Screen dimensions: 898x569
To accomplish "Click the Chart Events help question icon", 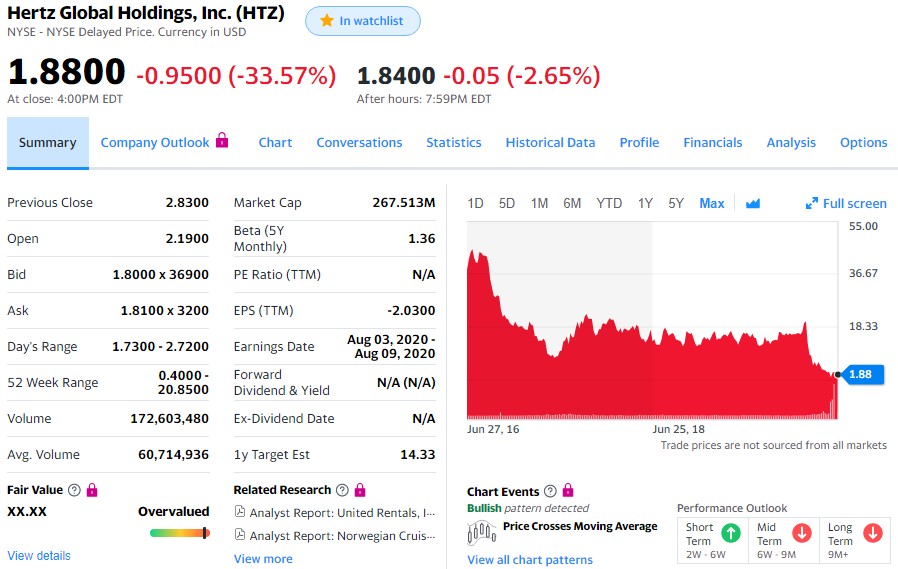I will (x=550, y=491).
